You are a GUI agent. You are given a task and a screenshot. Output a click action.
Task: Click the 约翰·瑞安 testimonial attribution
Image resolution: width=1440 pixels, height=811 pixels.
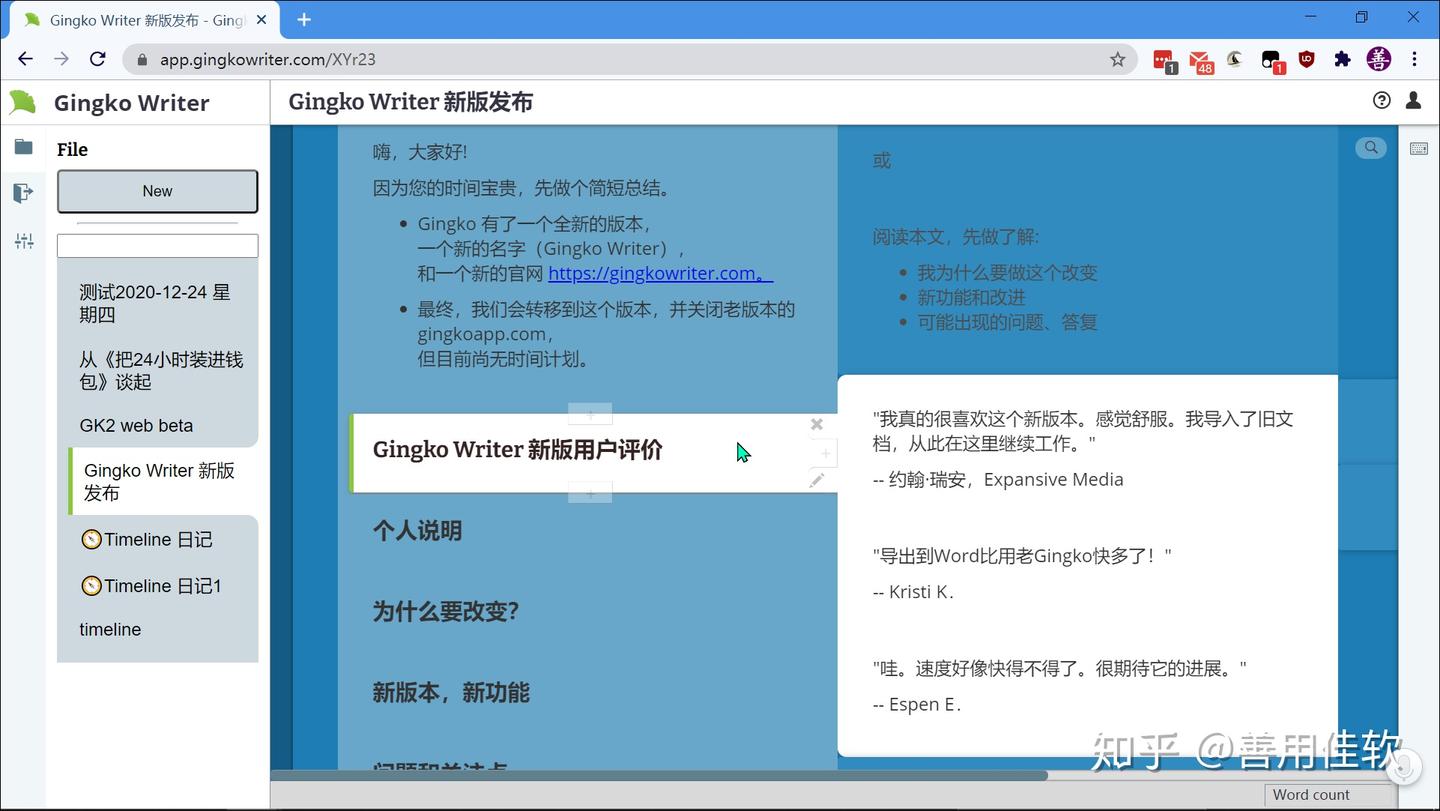point(998,479)
